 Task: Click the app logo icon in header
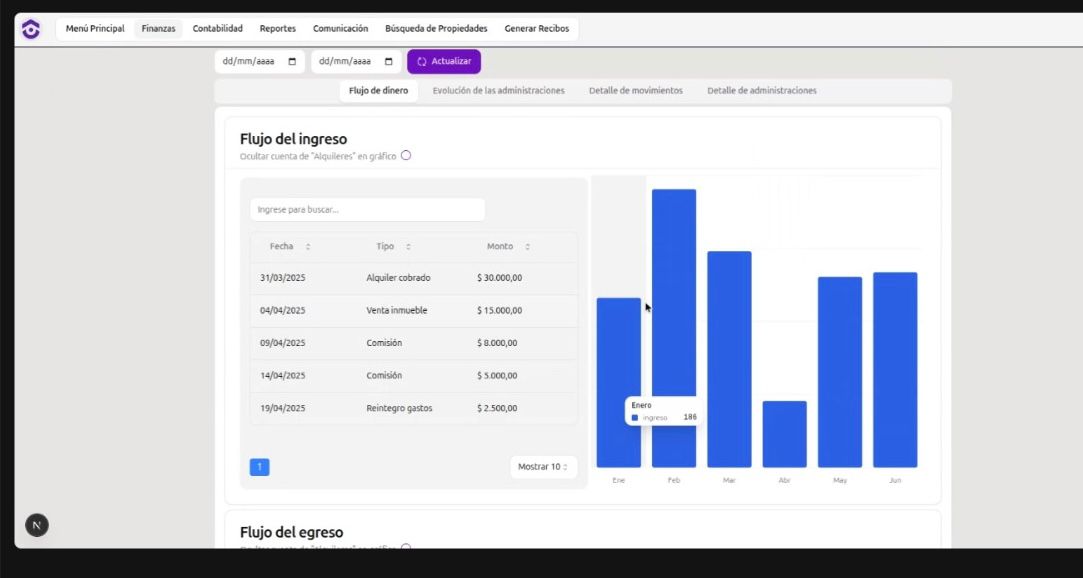(31, 29)
